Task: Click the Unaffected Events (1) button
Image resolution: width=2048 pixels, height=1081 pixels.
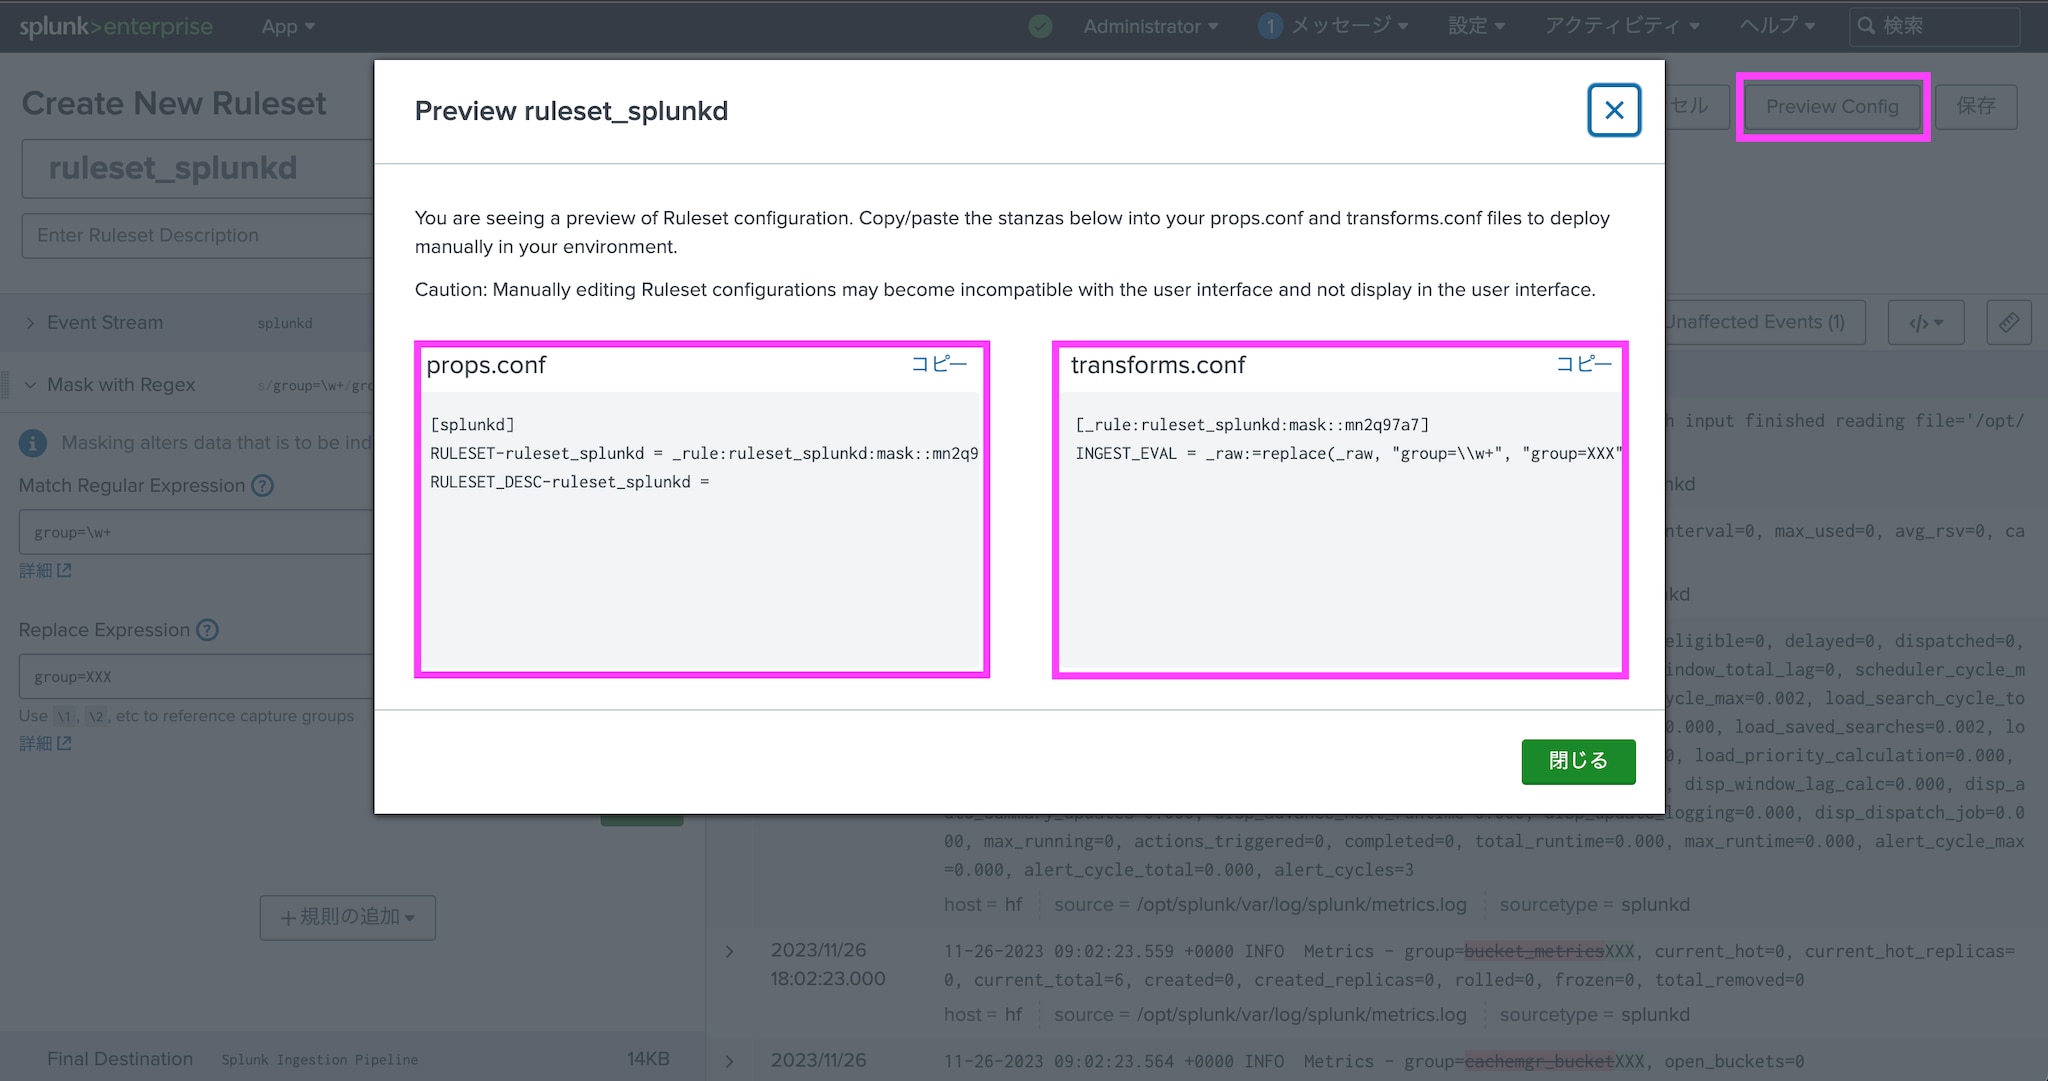Action: pyautogui.click(x=1765, y=322)
